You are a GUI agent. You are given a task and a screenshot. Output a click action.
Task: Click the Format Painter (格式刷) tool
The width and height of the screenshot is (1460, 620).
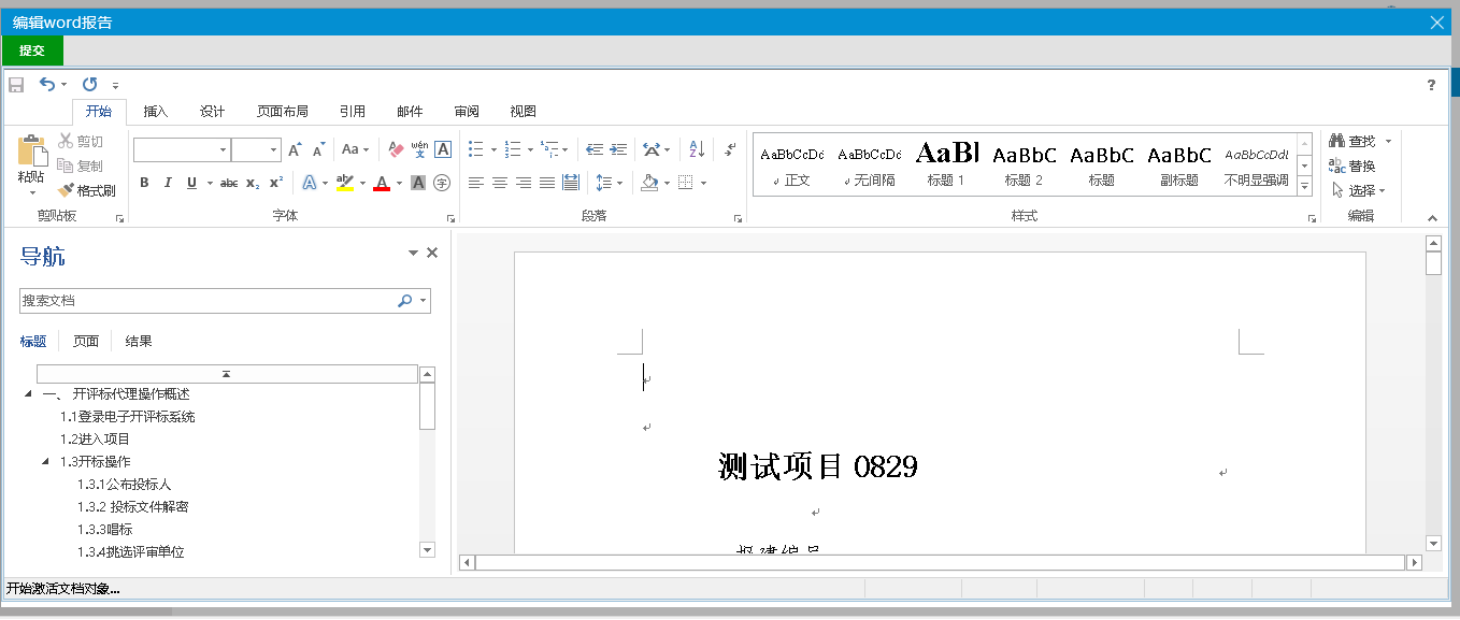(x=87, y=190)
